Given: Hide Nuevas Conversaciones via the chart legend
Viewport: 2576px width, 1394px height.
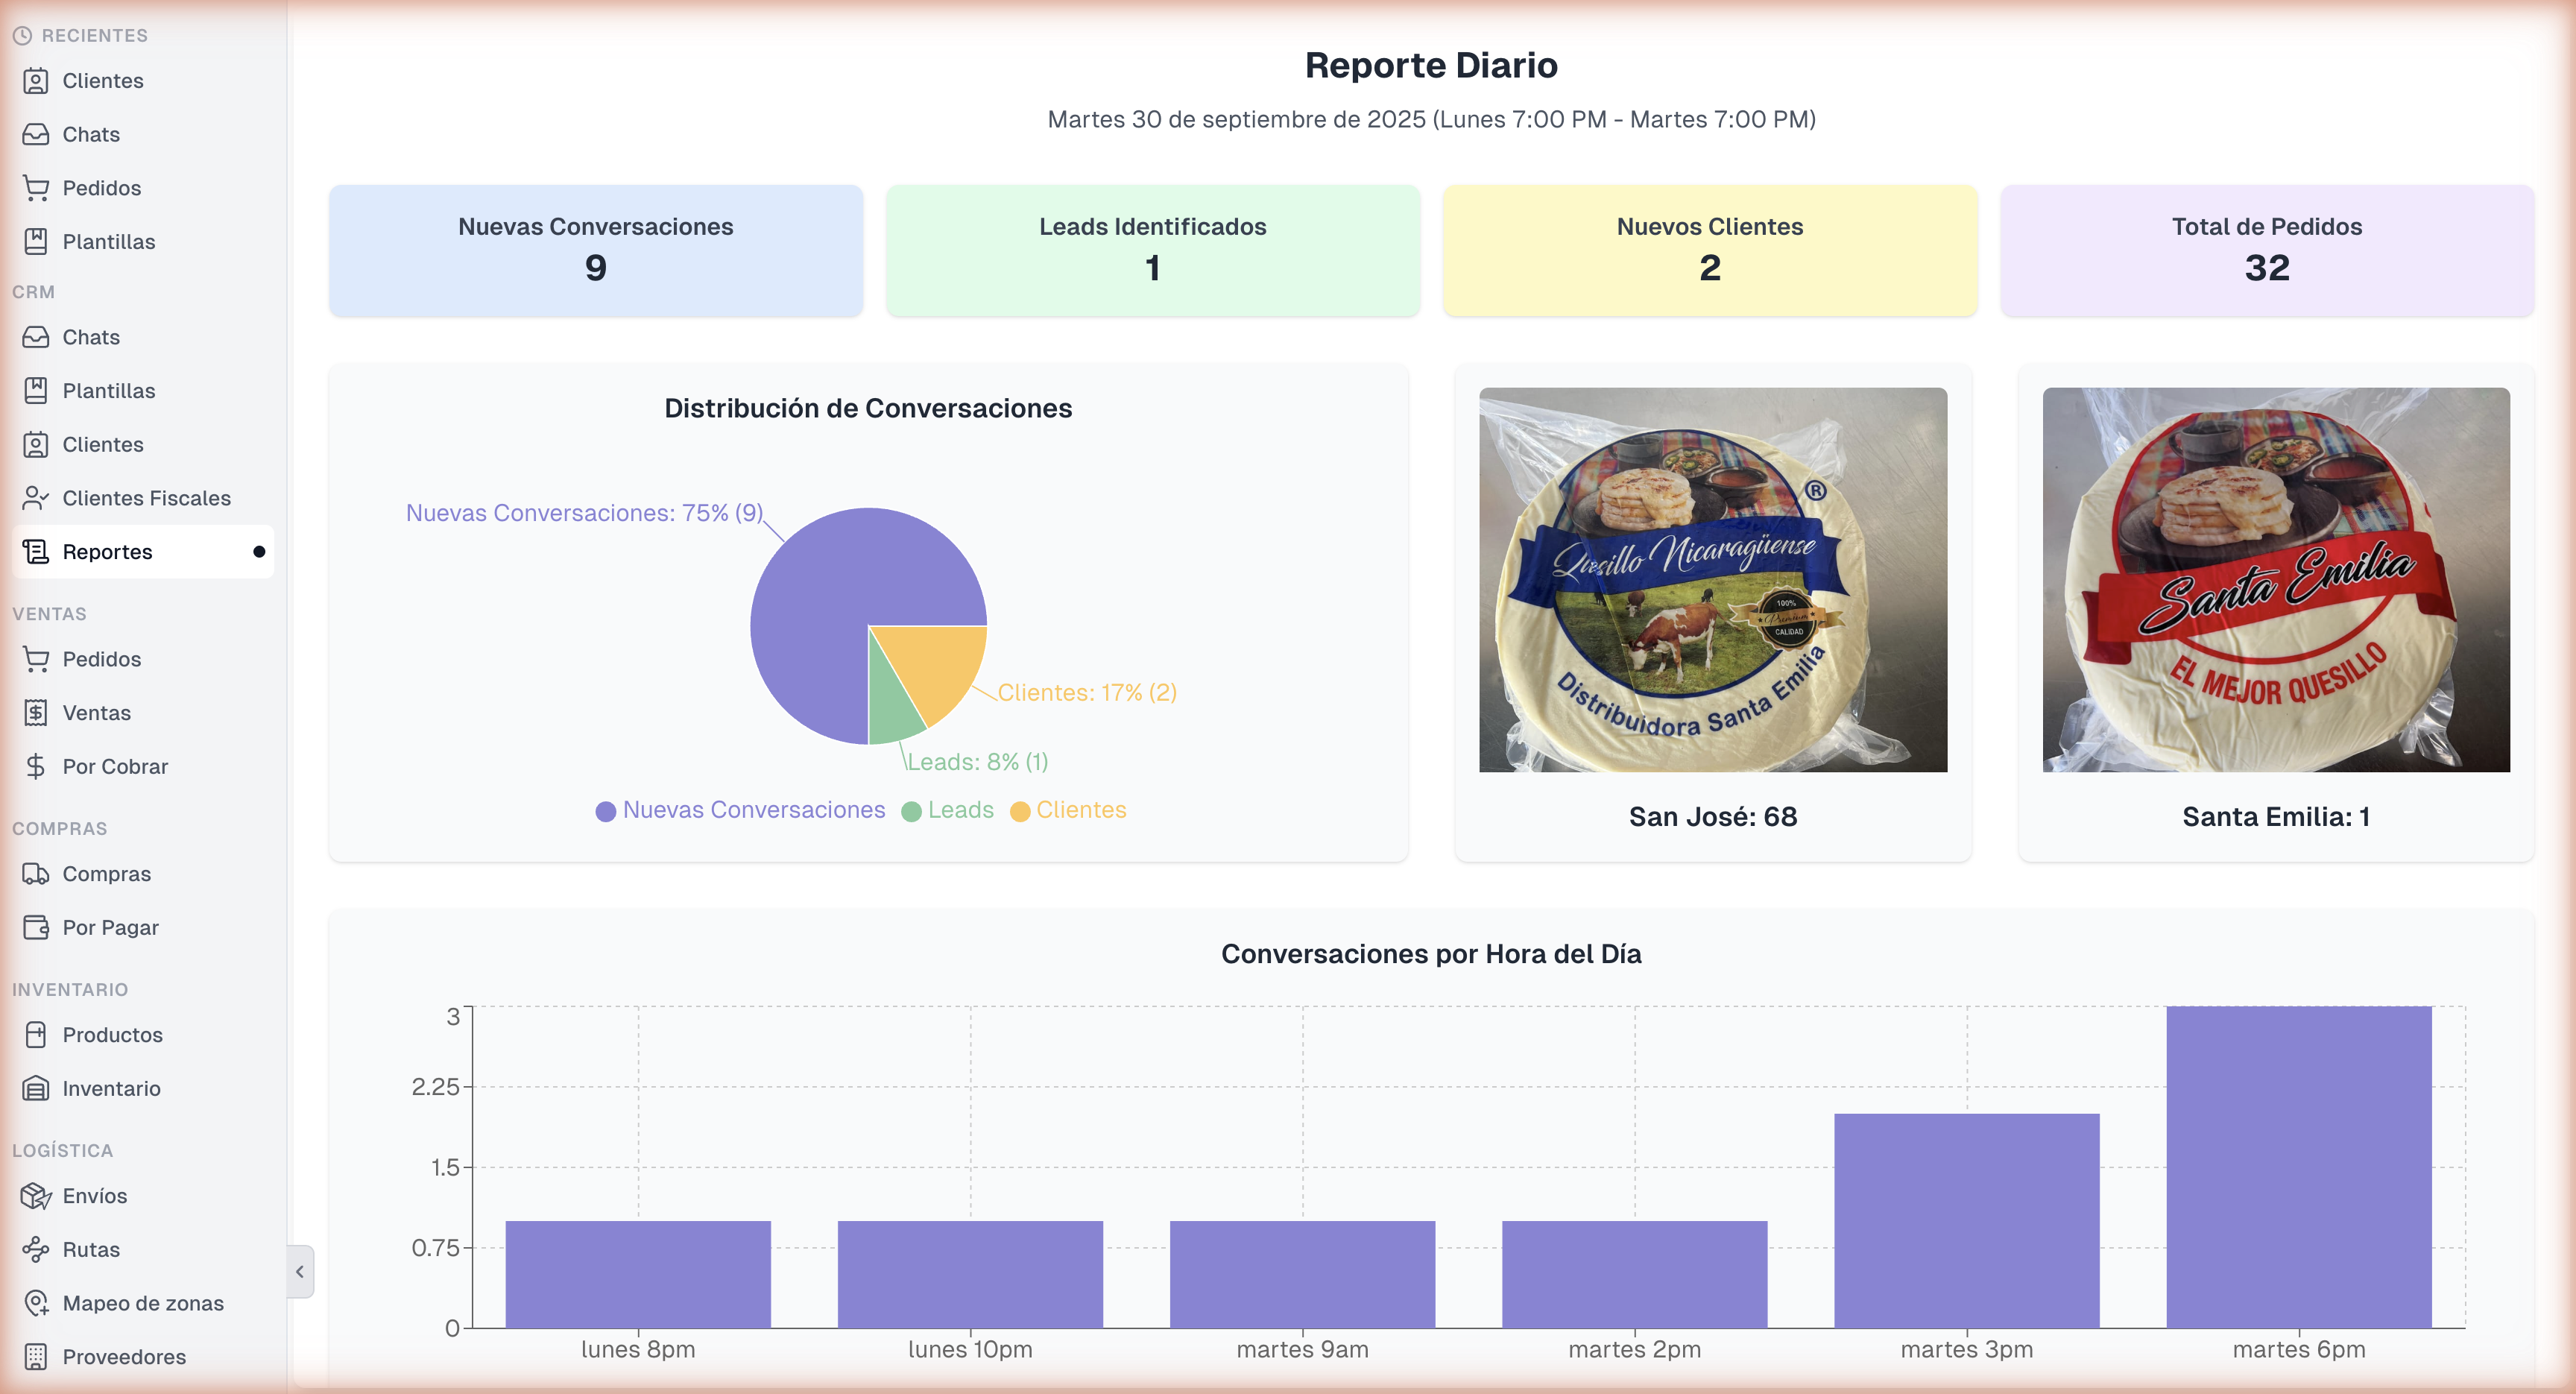Looking at the screenshot, I should 741,810.
